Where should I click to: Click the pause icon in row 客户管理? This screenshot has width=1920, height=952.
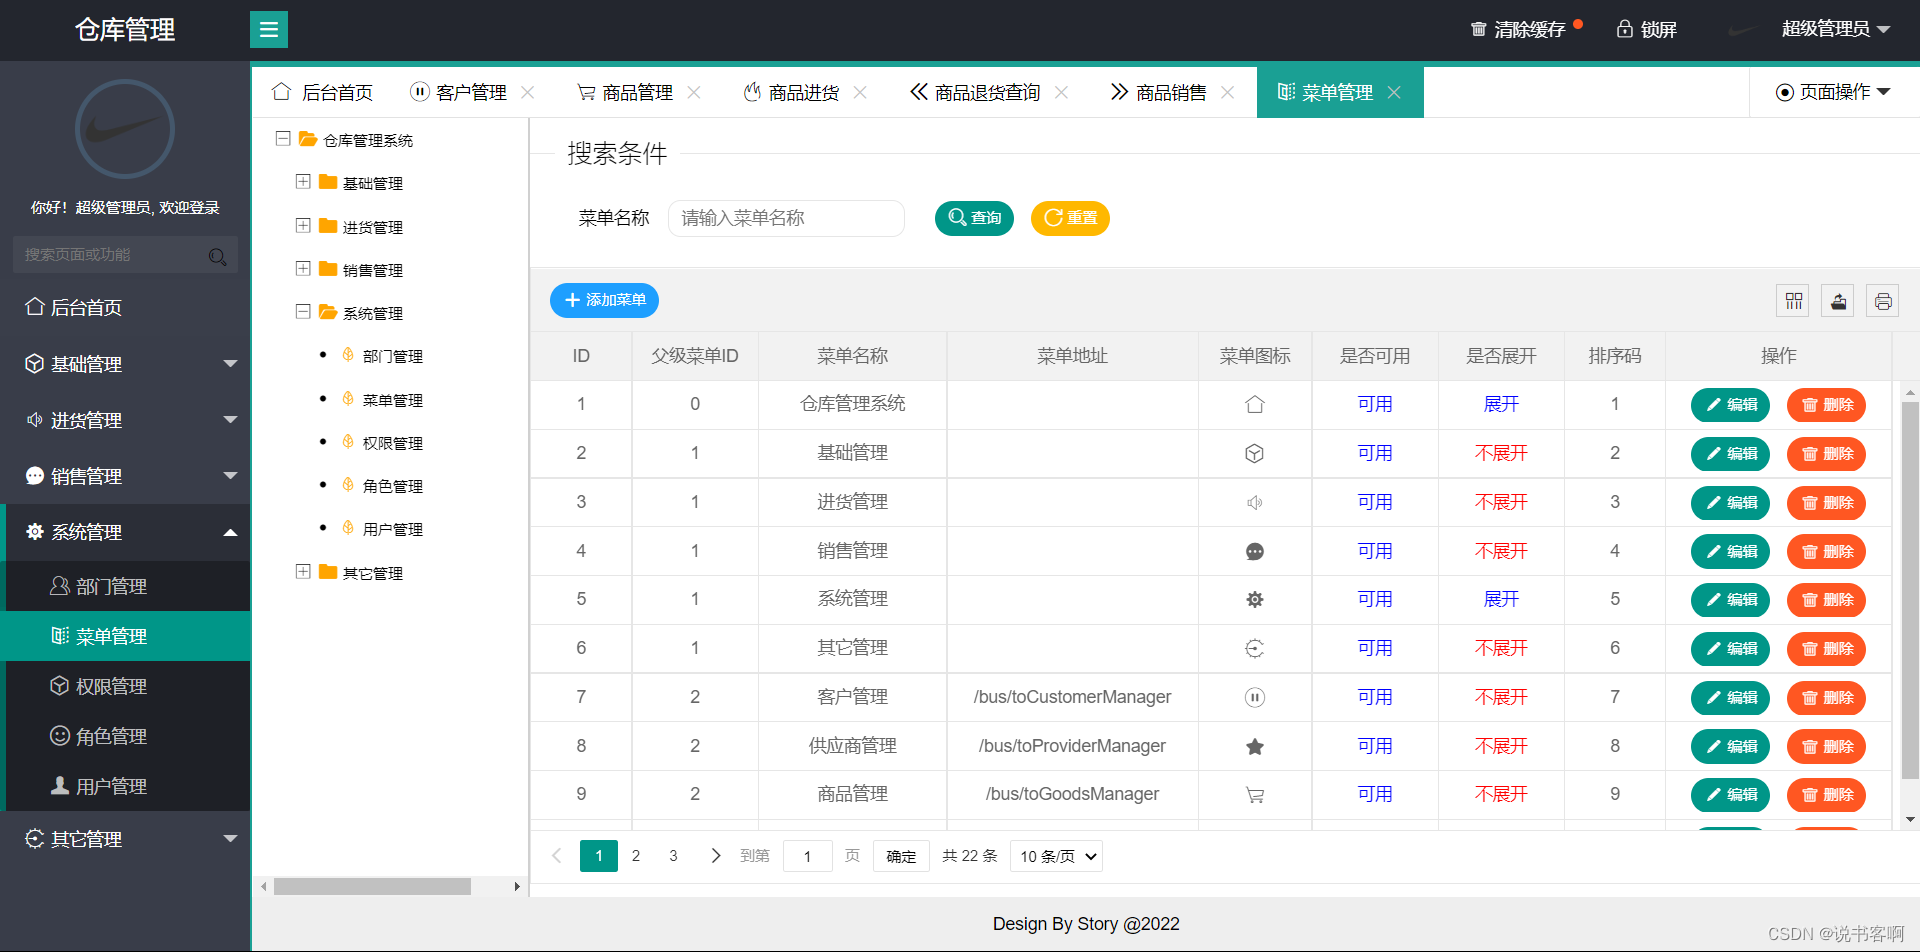click(x=1255, y=698)
